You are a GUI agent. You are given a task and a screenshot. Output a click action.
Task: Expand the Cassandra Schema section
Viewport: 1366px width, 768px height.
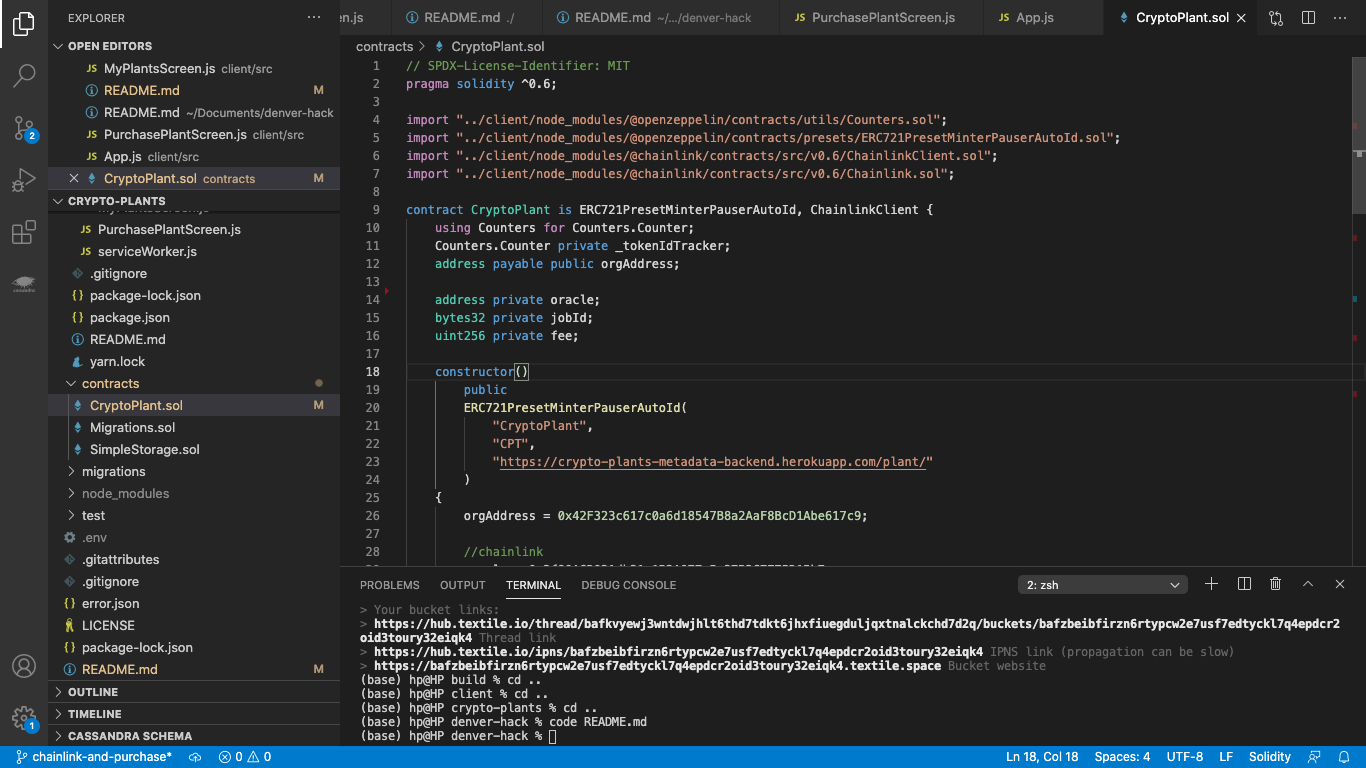(x=194, y=736)
